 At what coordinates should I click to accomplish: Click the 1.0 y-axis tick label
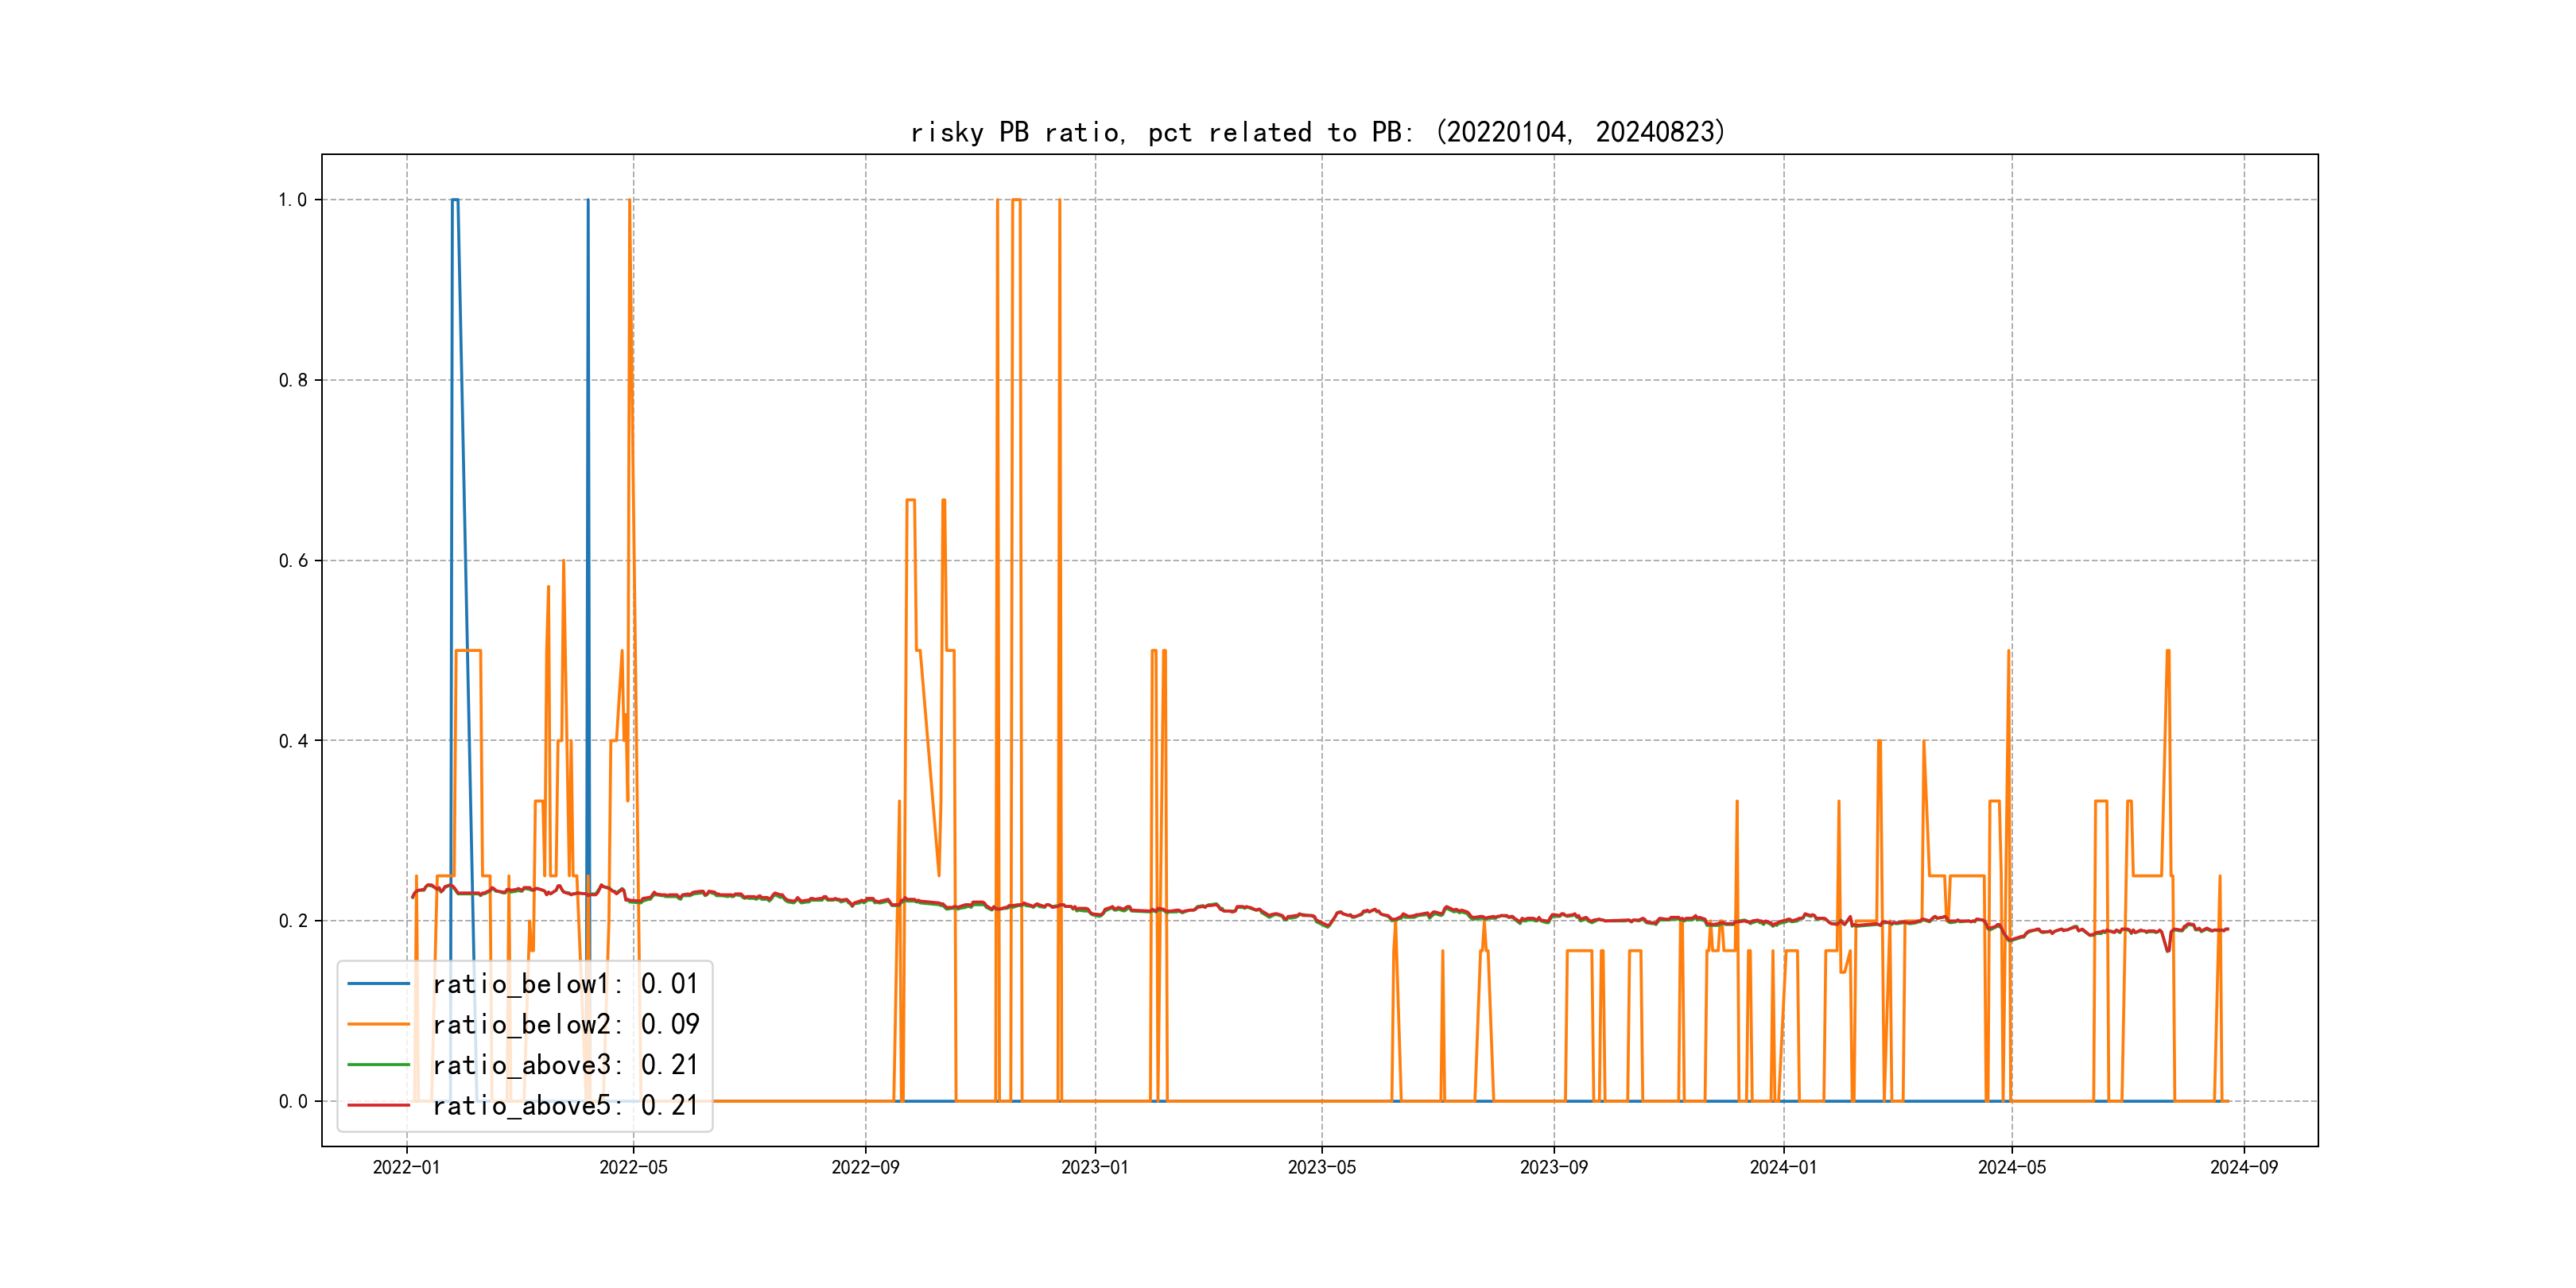point(292,200)
